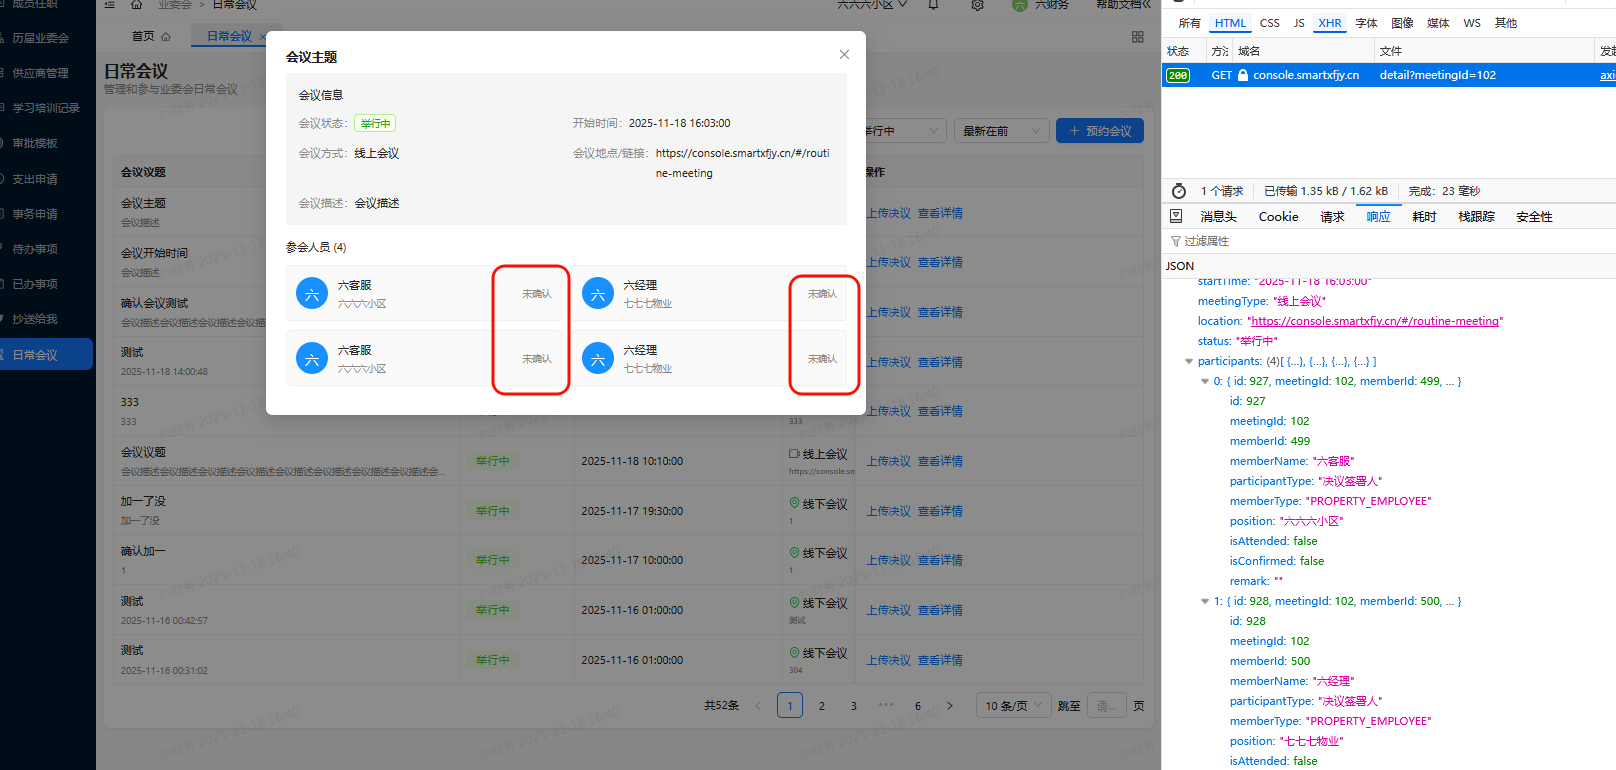Viewport: 1616px width, 770px height.
Task: Toggle the CSS request filter
Action: [x=1269, y=23]
